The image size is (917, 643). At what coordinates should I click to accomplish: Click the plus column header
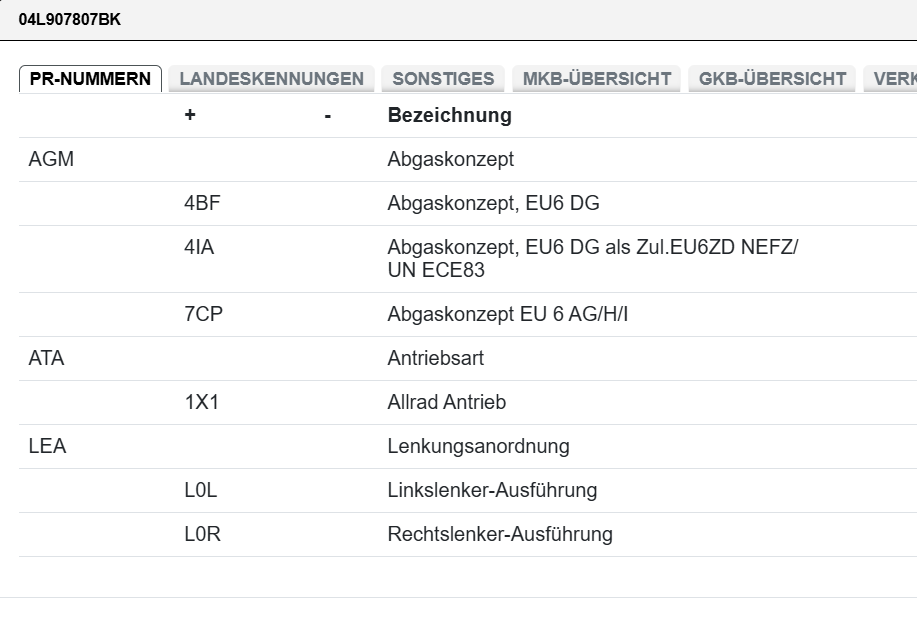pos(190,115)
